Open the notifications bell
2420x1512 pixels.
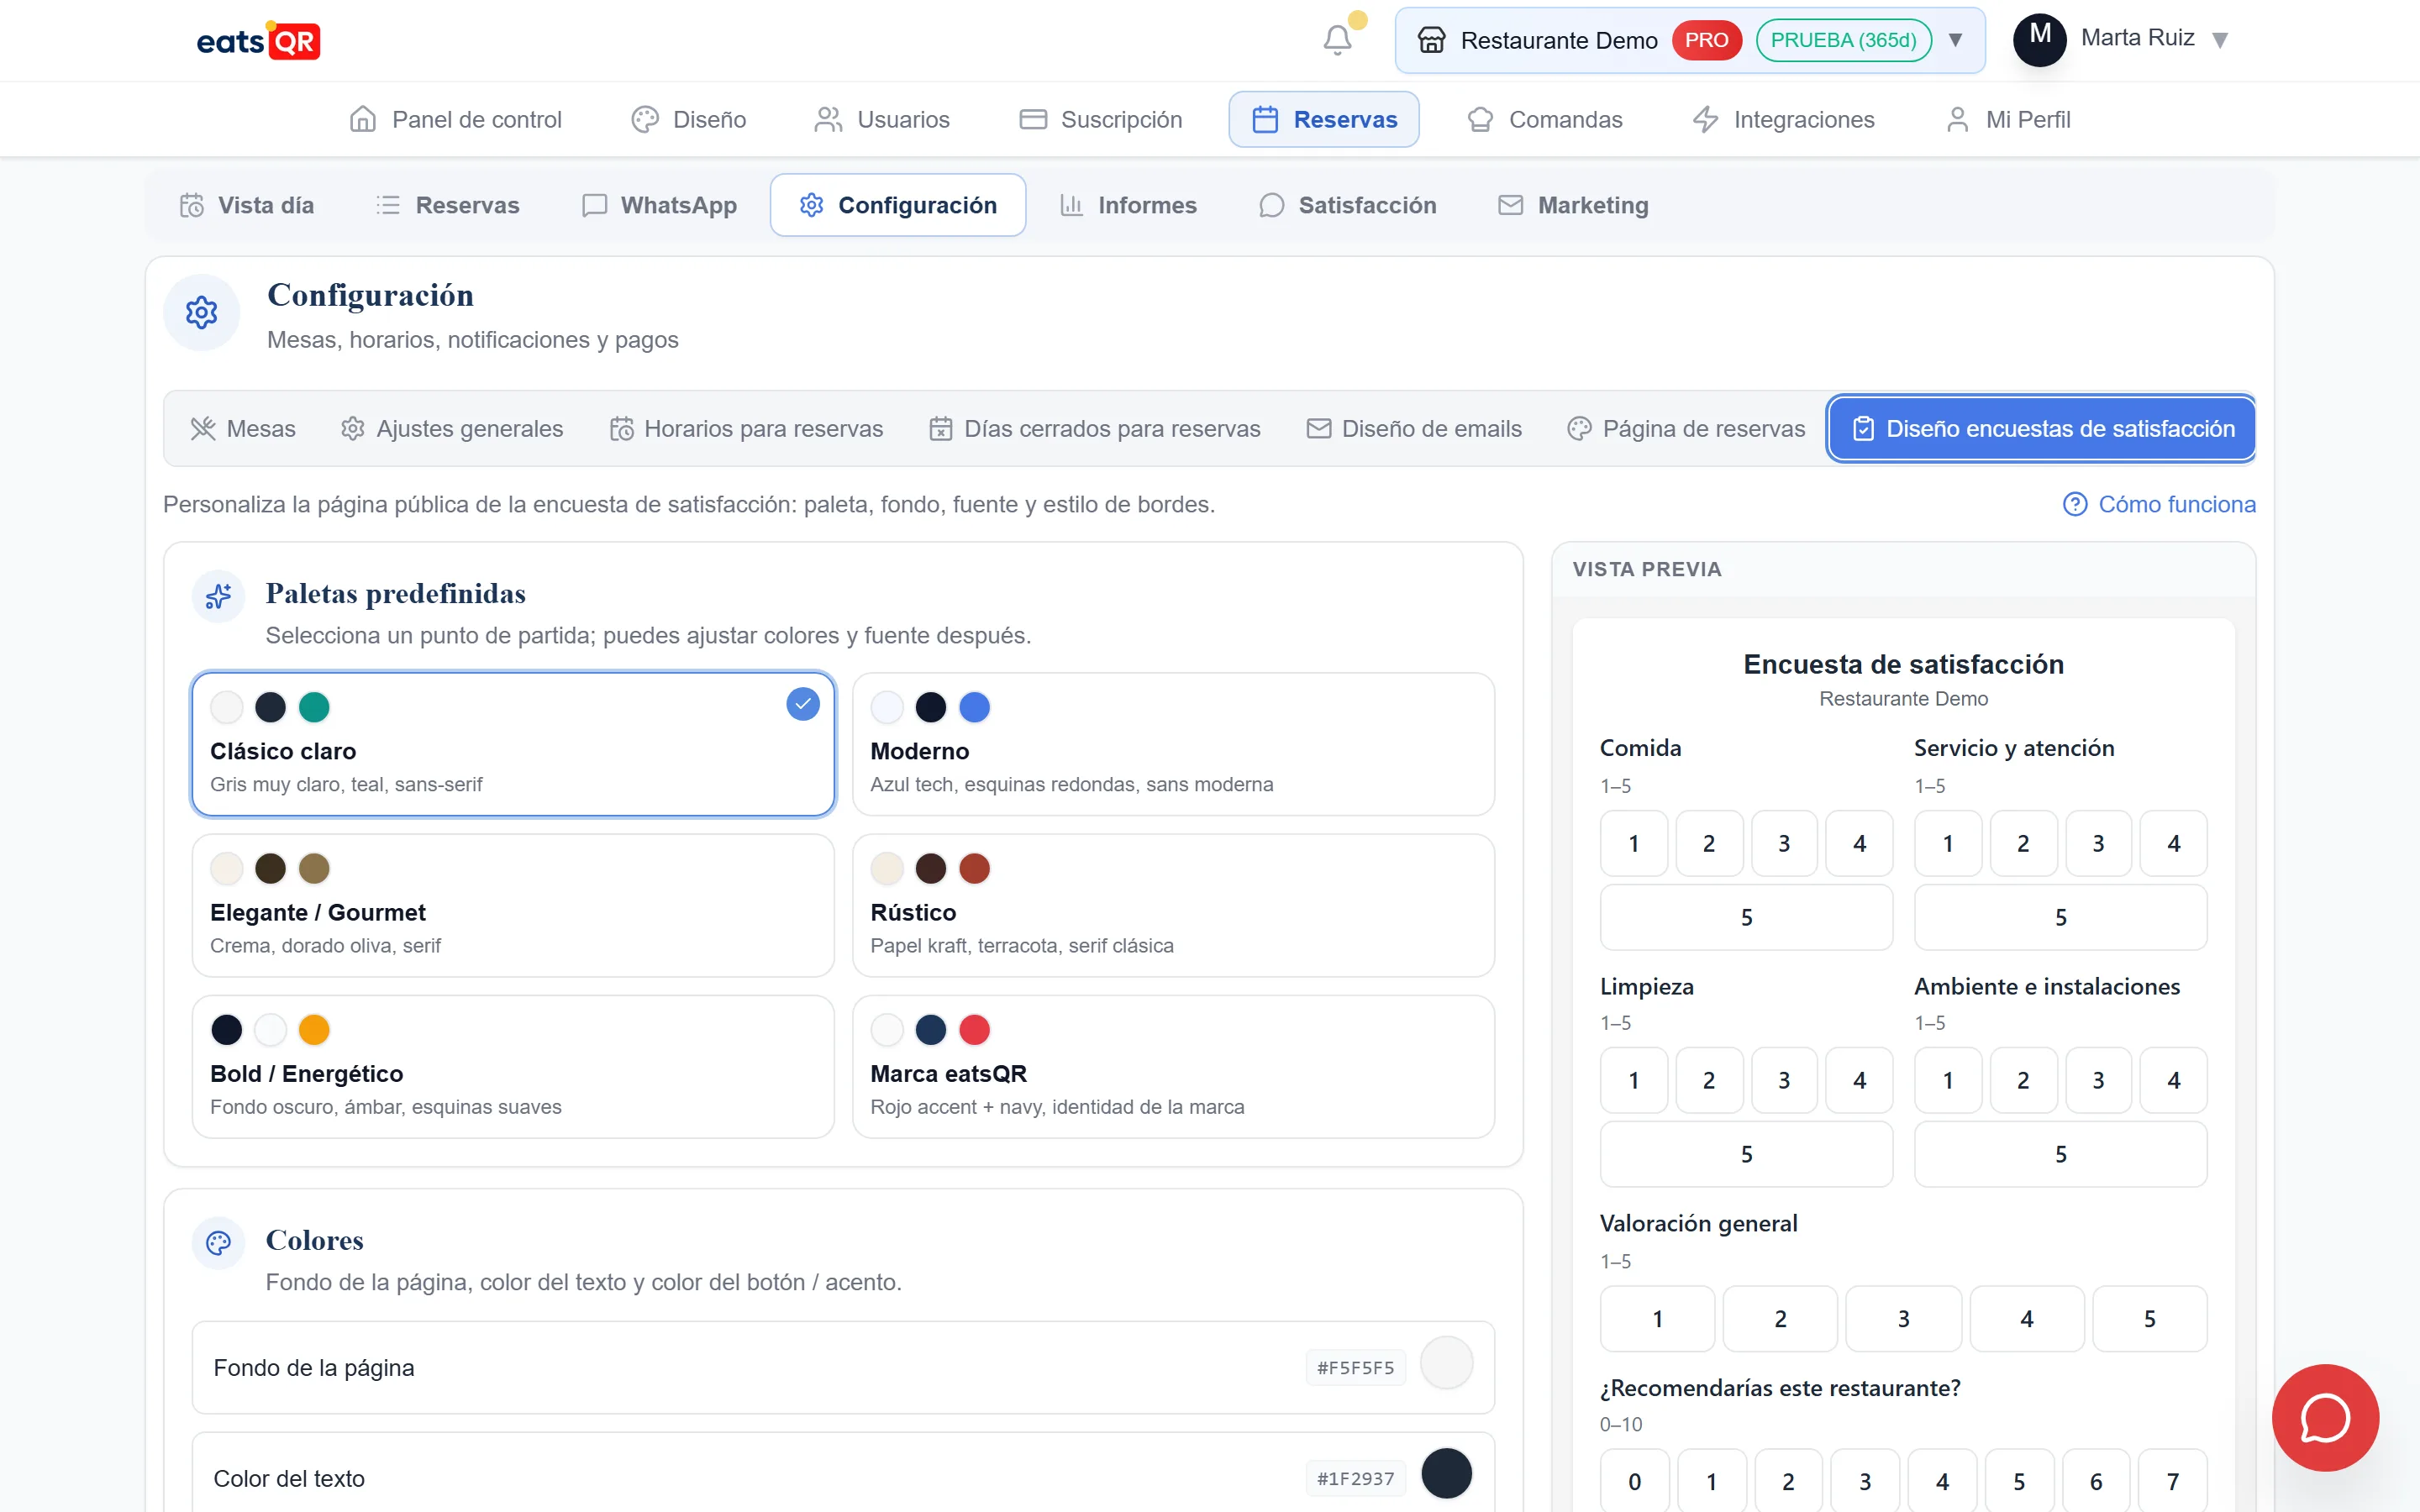point(1337,40)
